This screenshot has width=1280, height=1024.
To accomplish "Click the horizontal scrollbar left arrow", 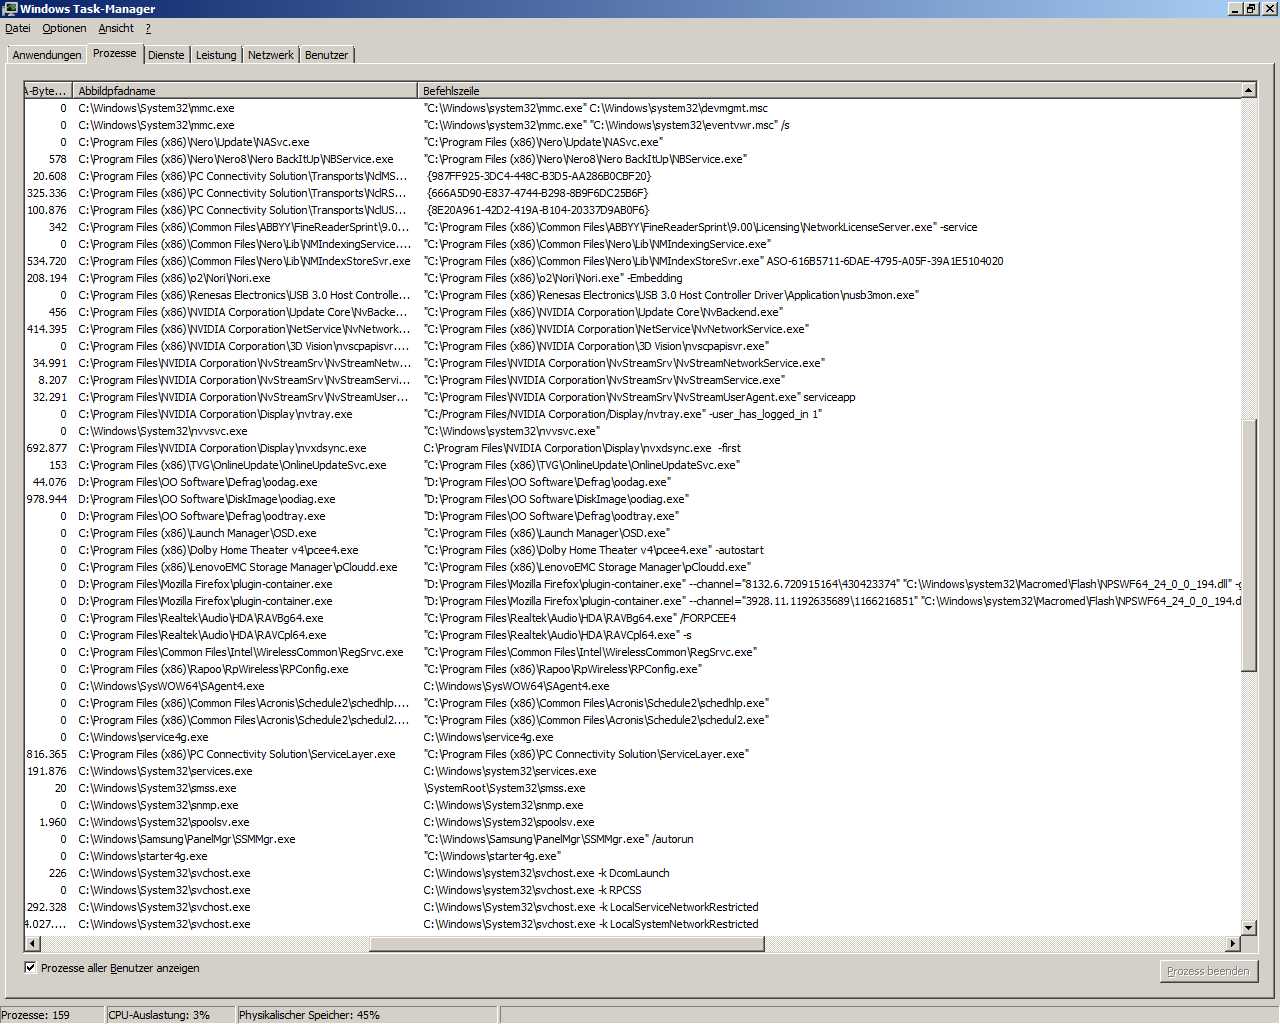I will [x=32, y=943].
